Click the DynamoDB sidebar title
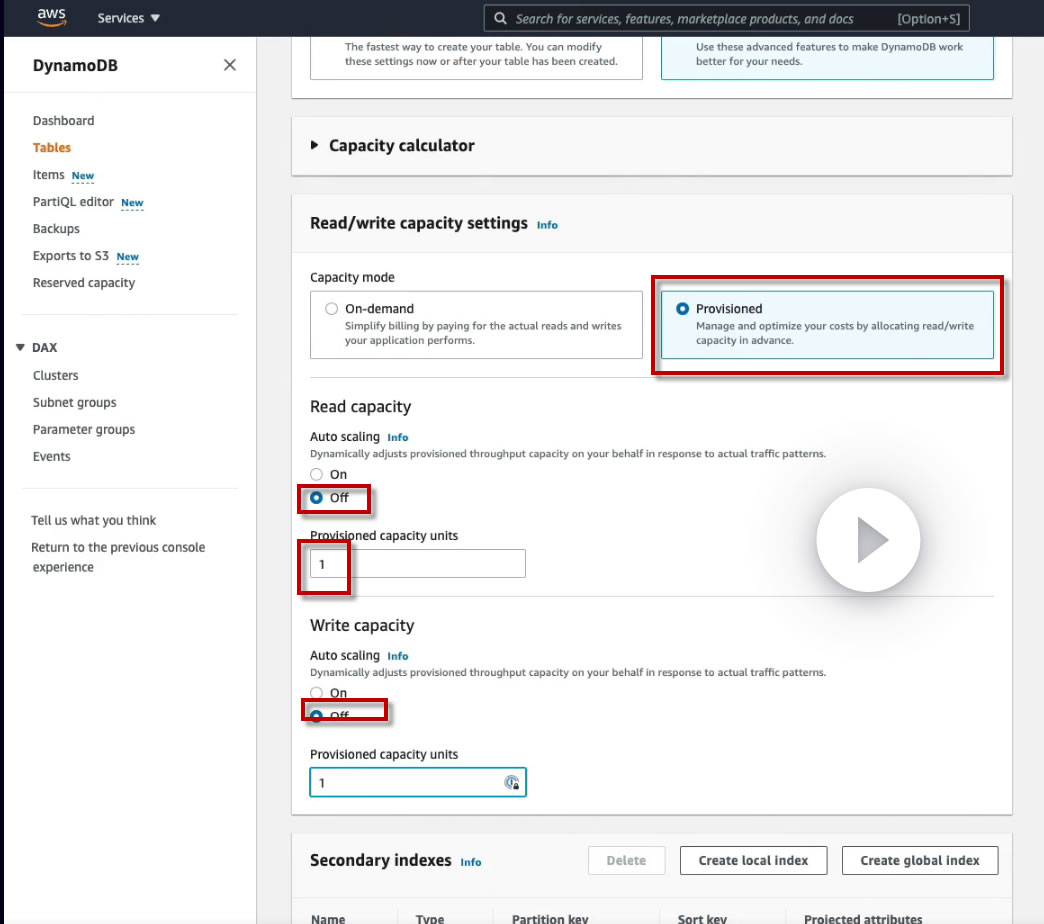This screenshot has width=1044, height=924. click(x=75, y=65)
